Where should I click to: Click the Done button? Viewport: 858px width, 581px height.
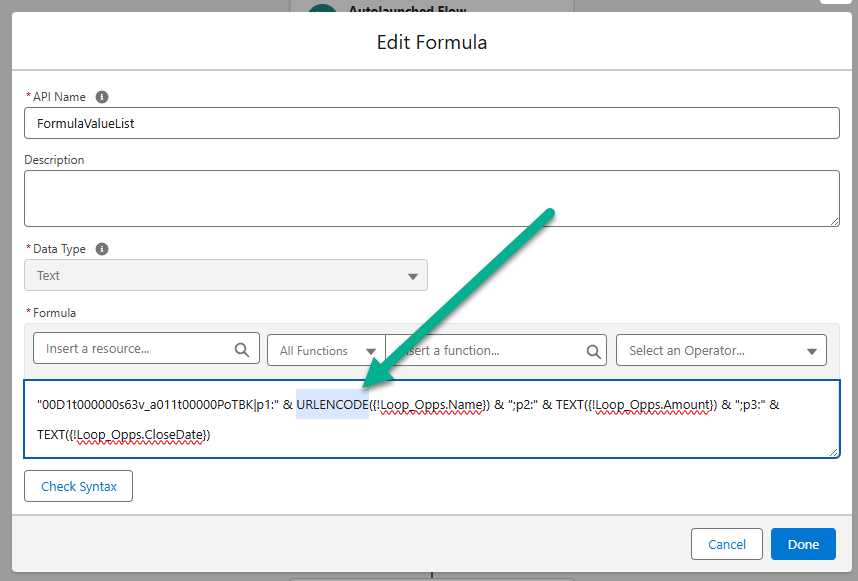803,544
